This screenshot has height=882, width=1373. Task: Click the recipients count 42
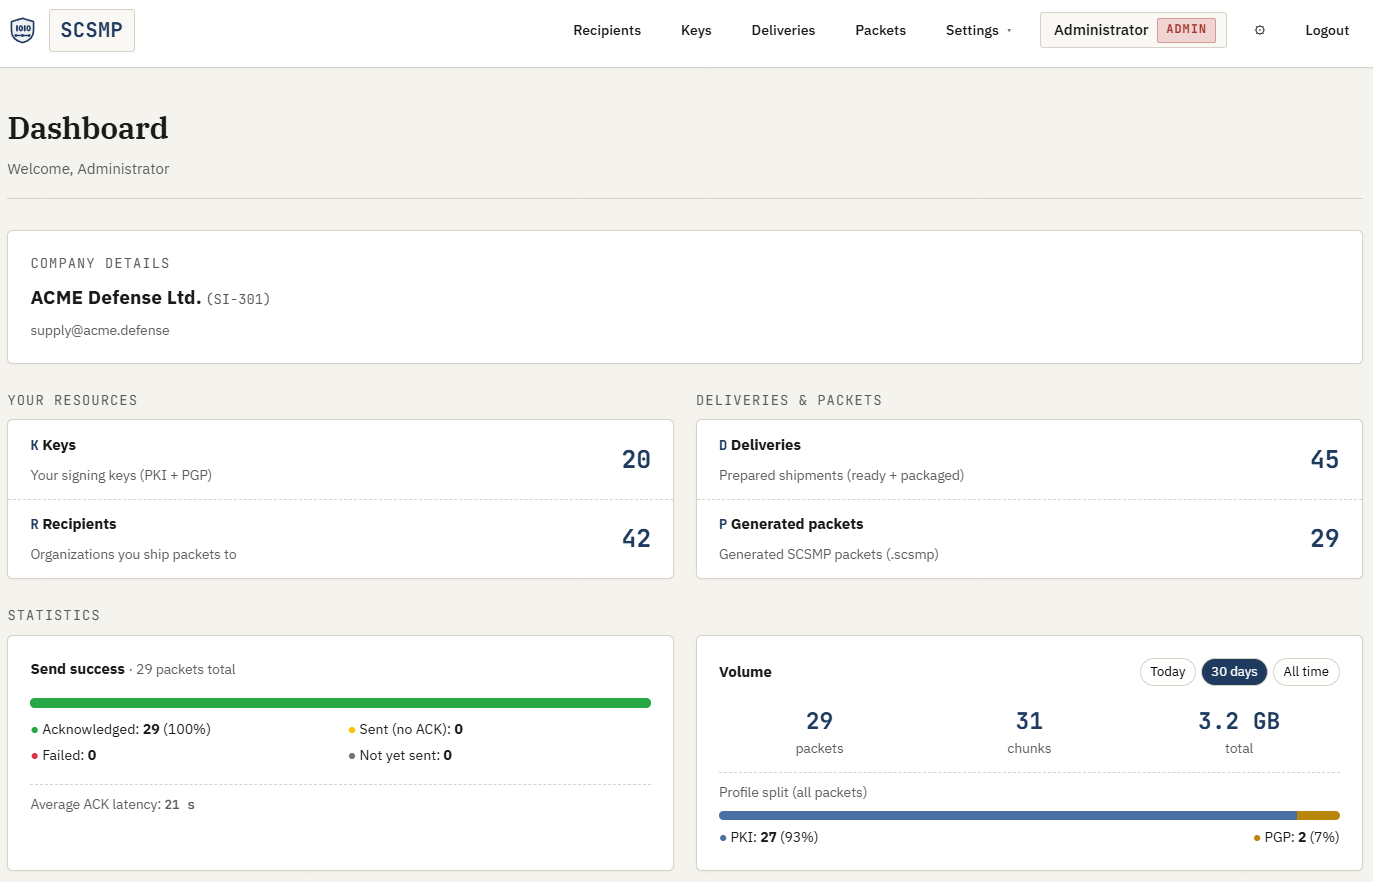[636, 539]
